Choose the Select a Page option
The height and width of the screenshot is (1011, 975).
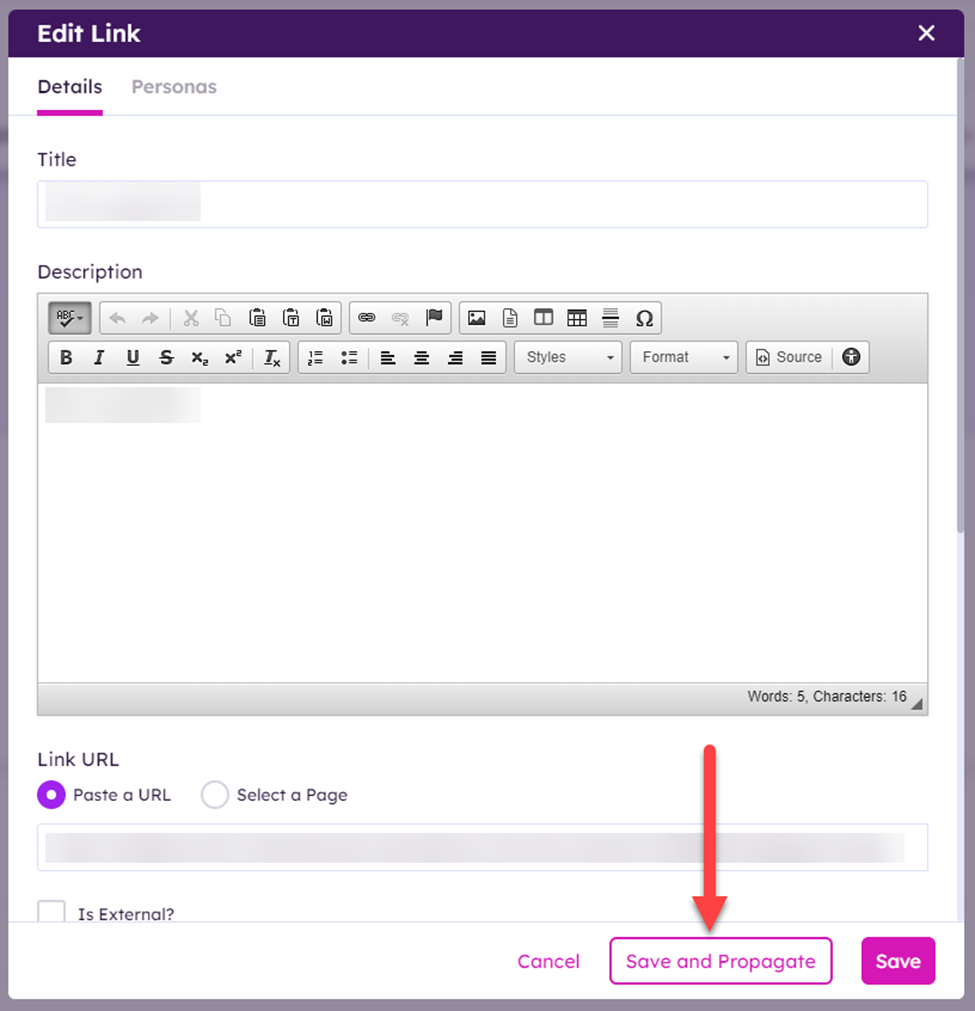215,795
